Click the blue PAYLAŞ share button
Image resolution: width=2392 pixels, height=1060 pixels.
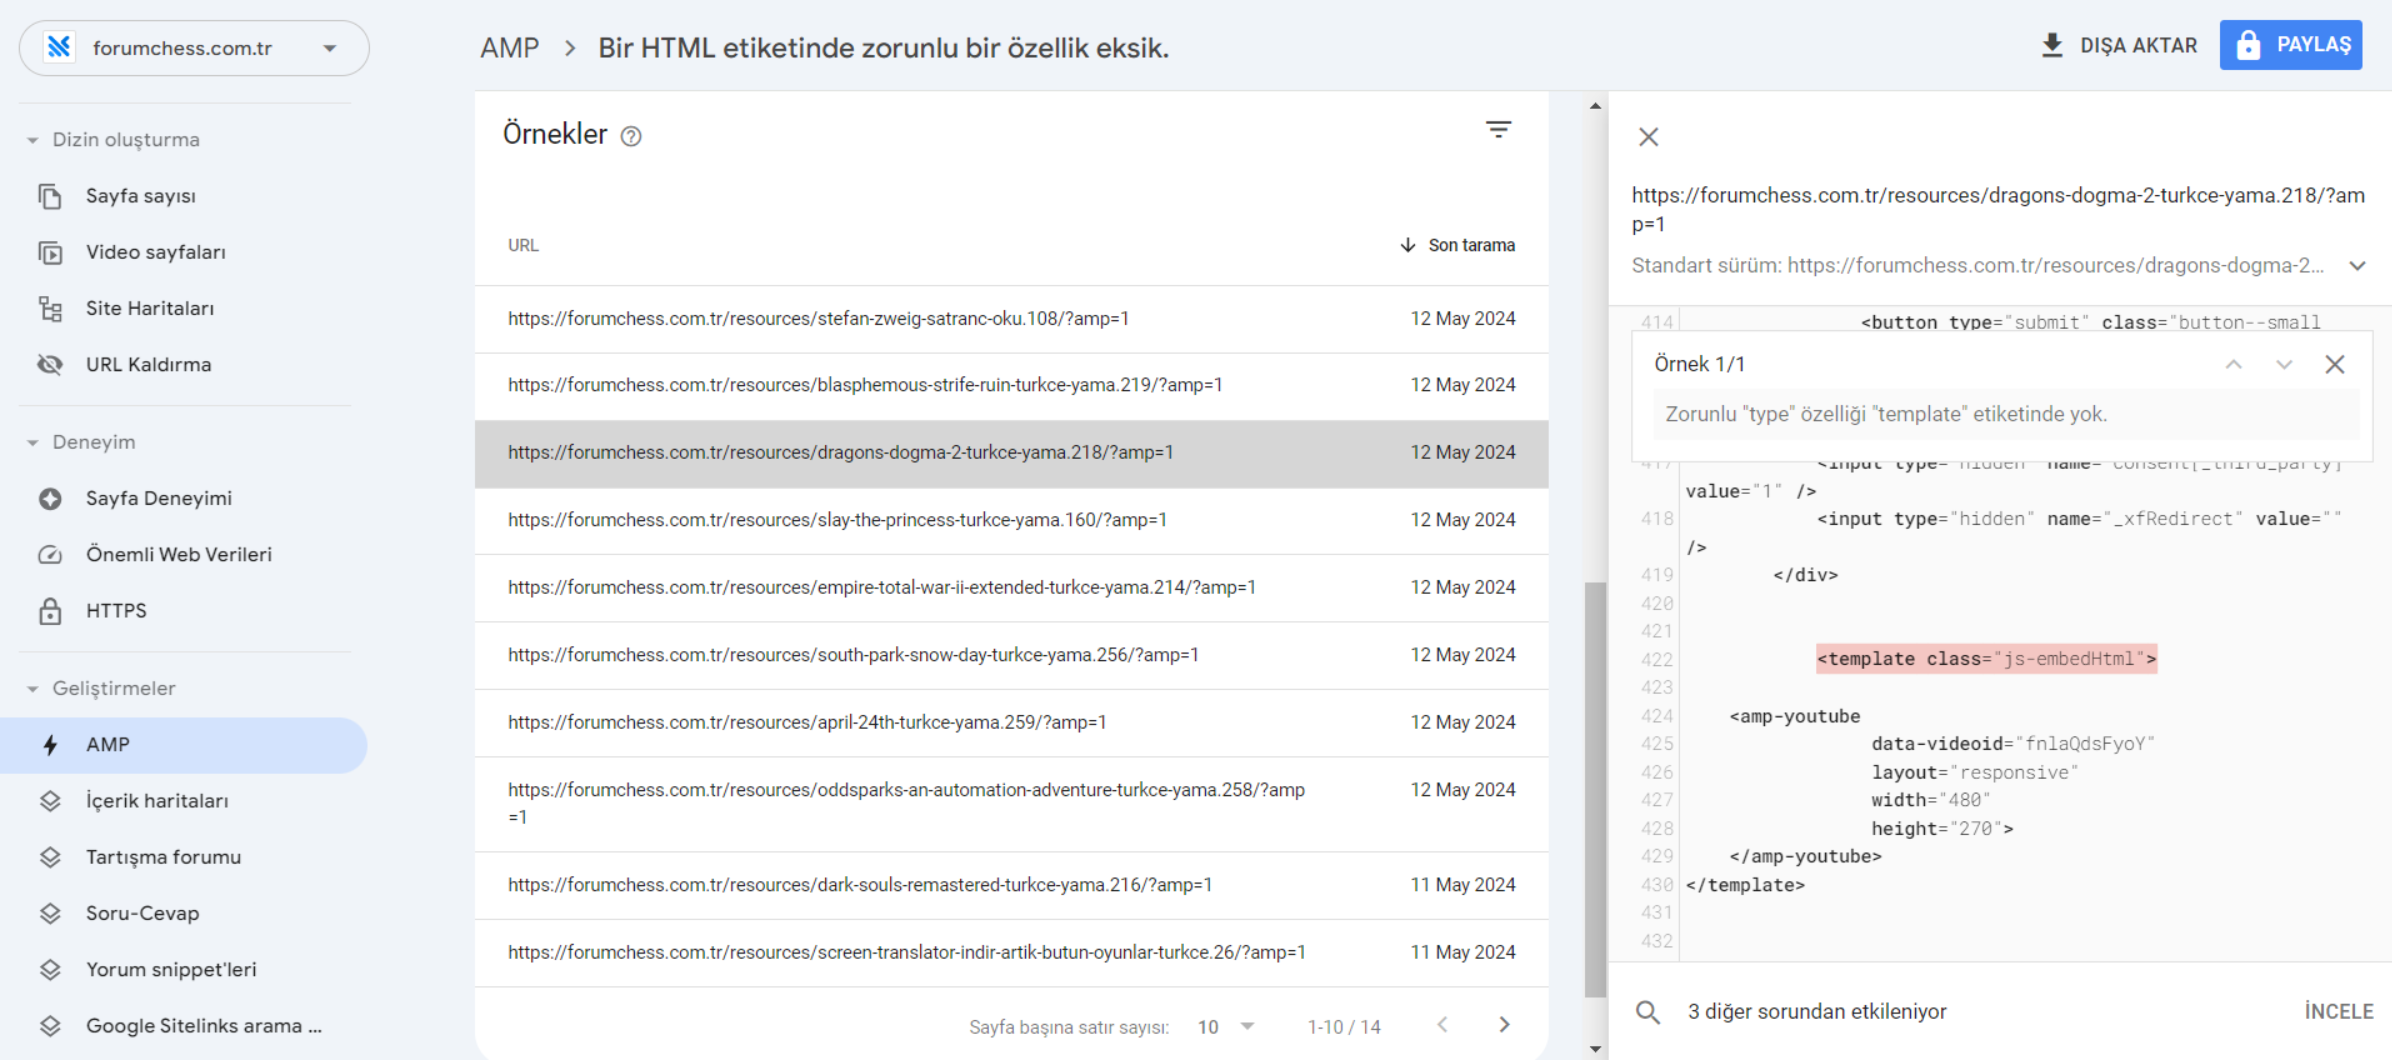(x=2291, y=45)
